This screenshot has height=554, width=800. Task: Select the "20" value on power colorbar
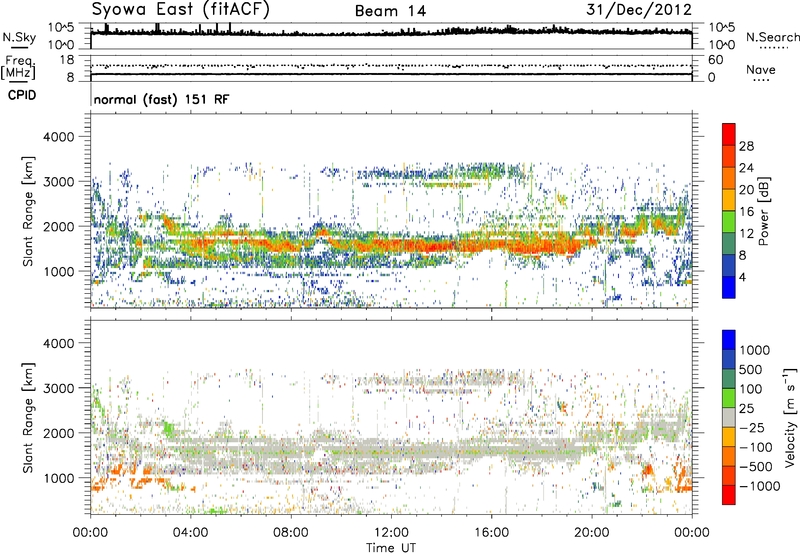746,190
